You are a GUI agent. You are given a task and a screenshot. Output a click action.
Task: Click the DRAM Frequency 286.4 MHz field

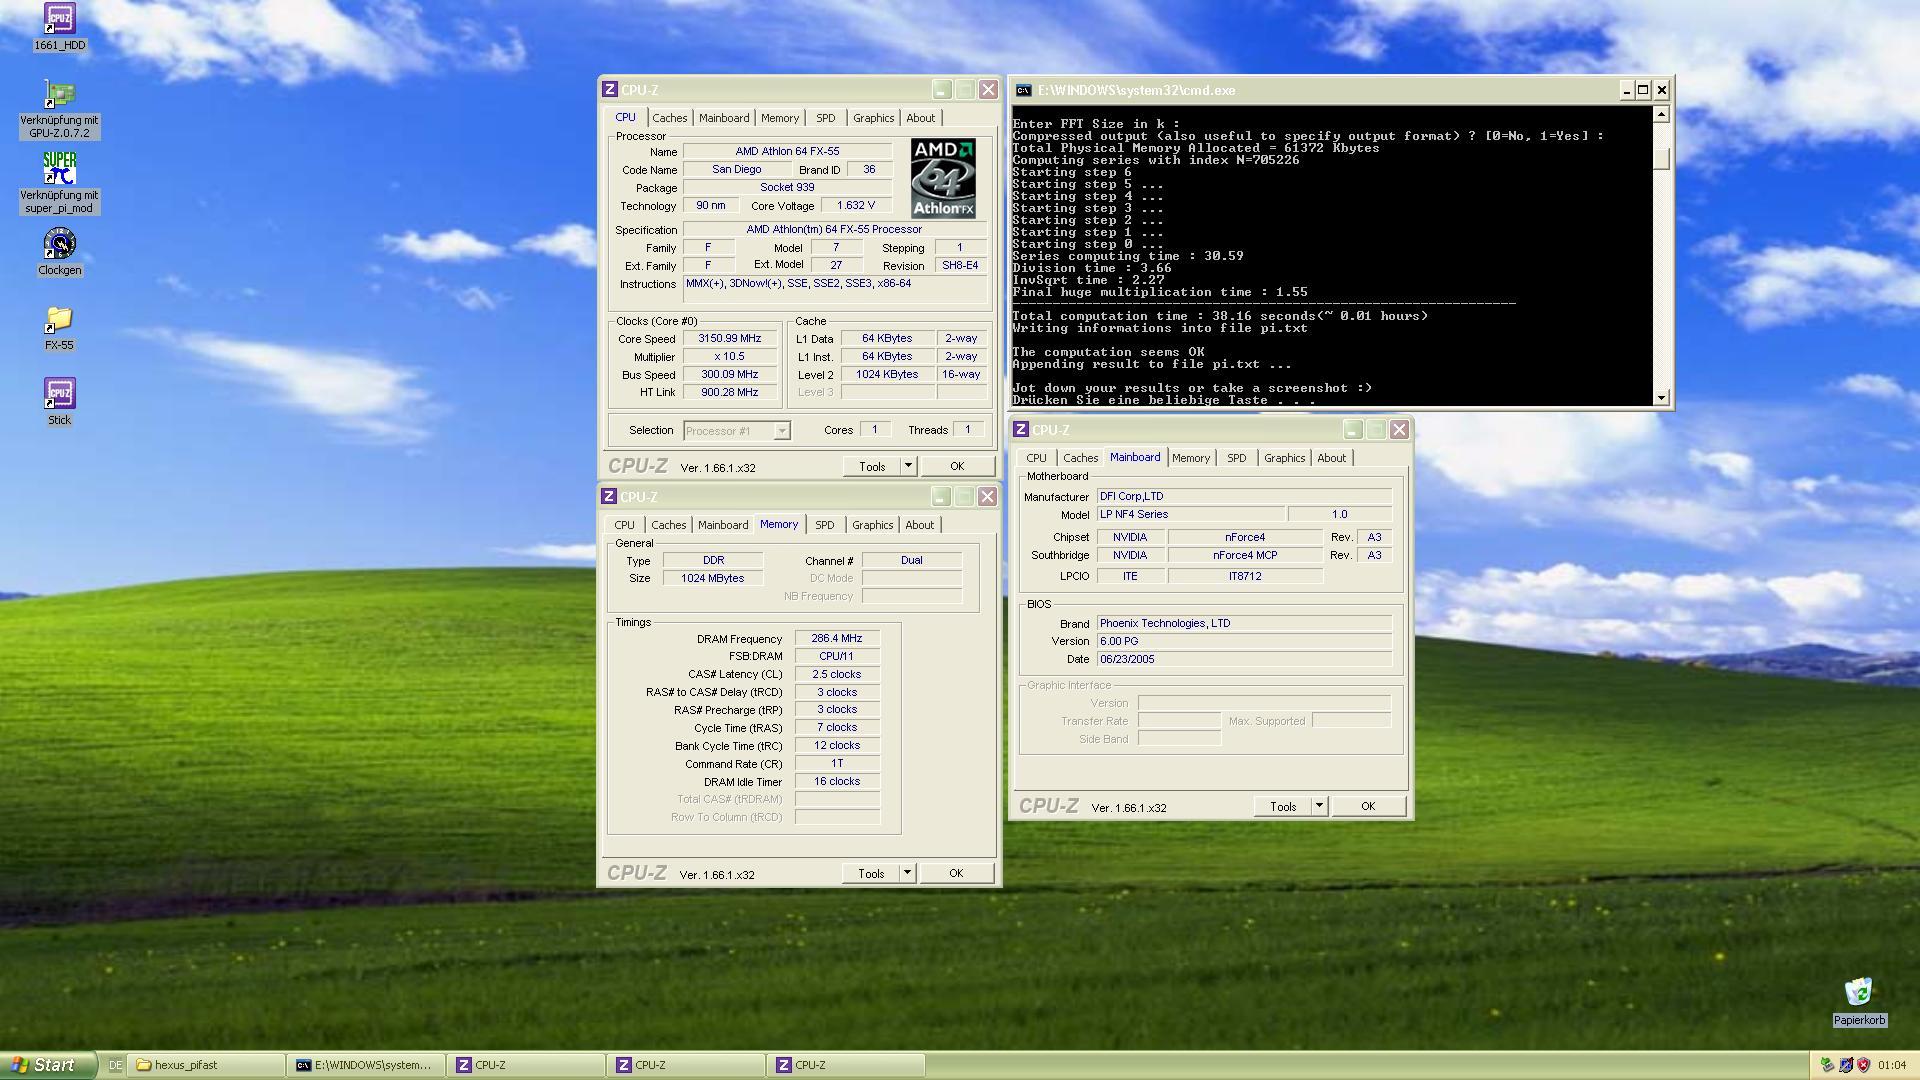click(x=837, y=638)
